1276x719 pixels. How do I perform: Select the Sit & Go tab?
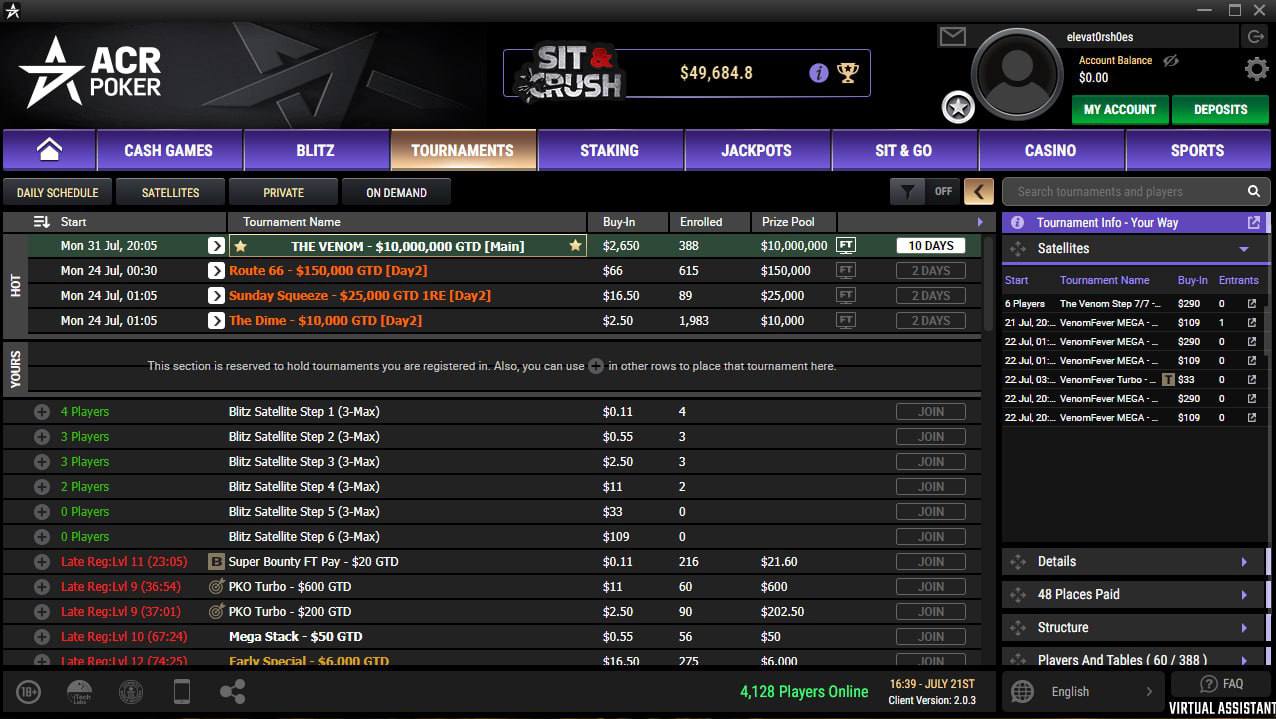tap(903, 150)
